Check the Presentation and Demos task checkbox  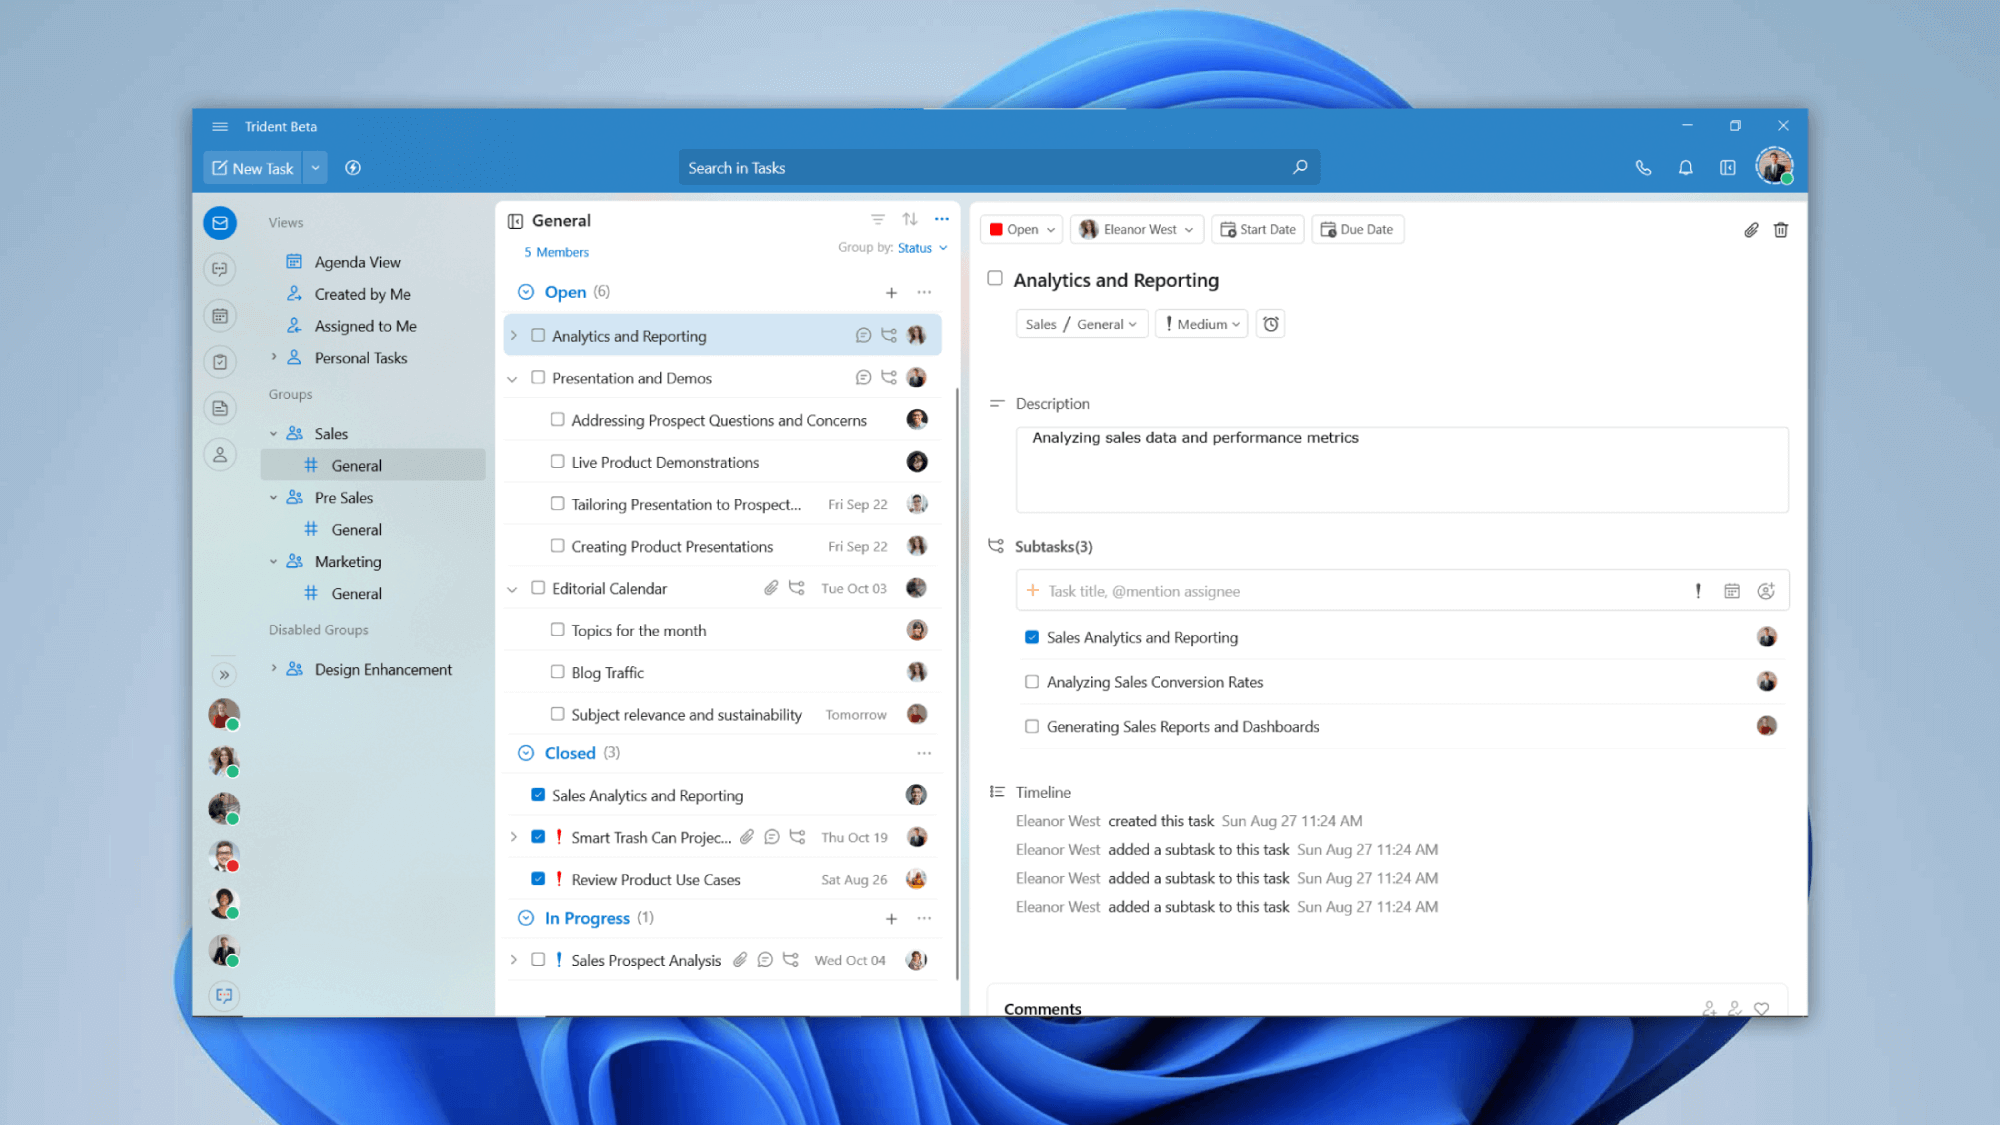point(538,376)
